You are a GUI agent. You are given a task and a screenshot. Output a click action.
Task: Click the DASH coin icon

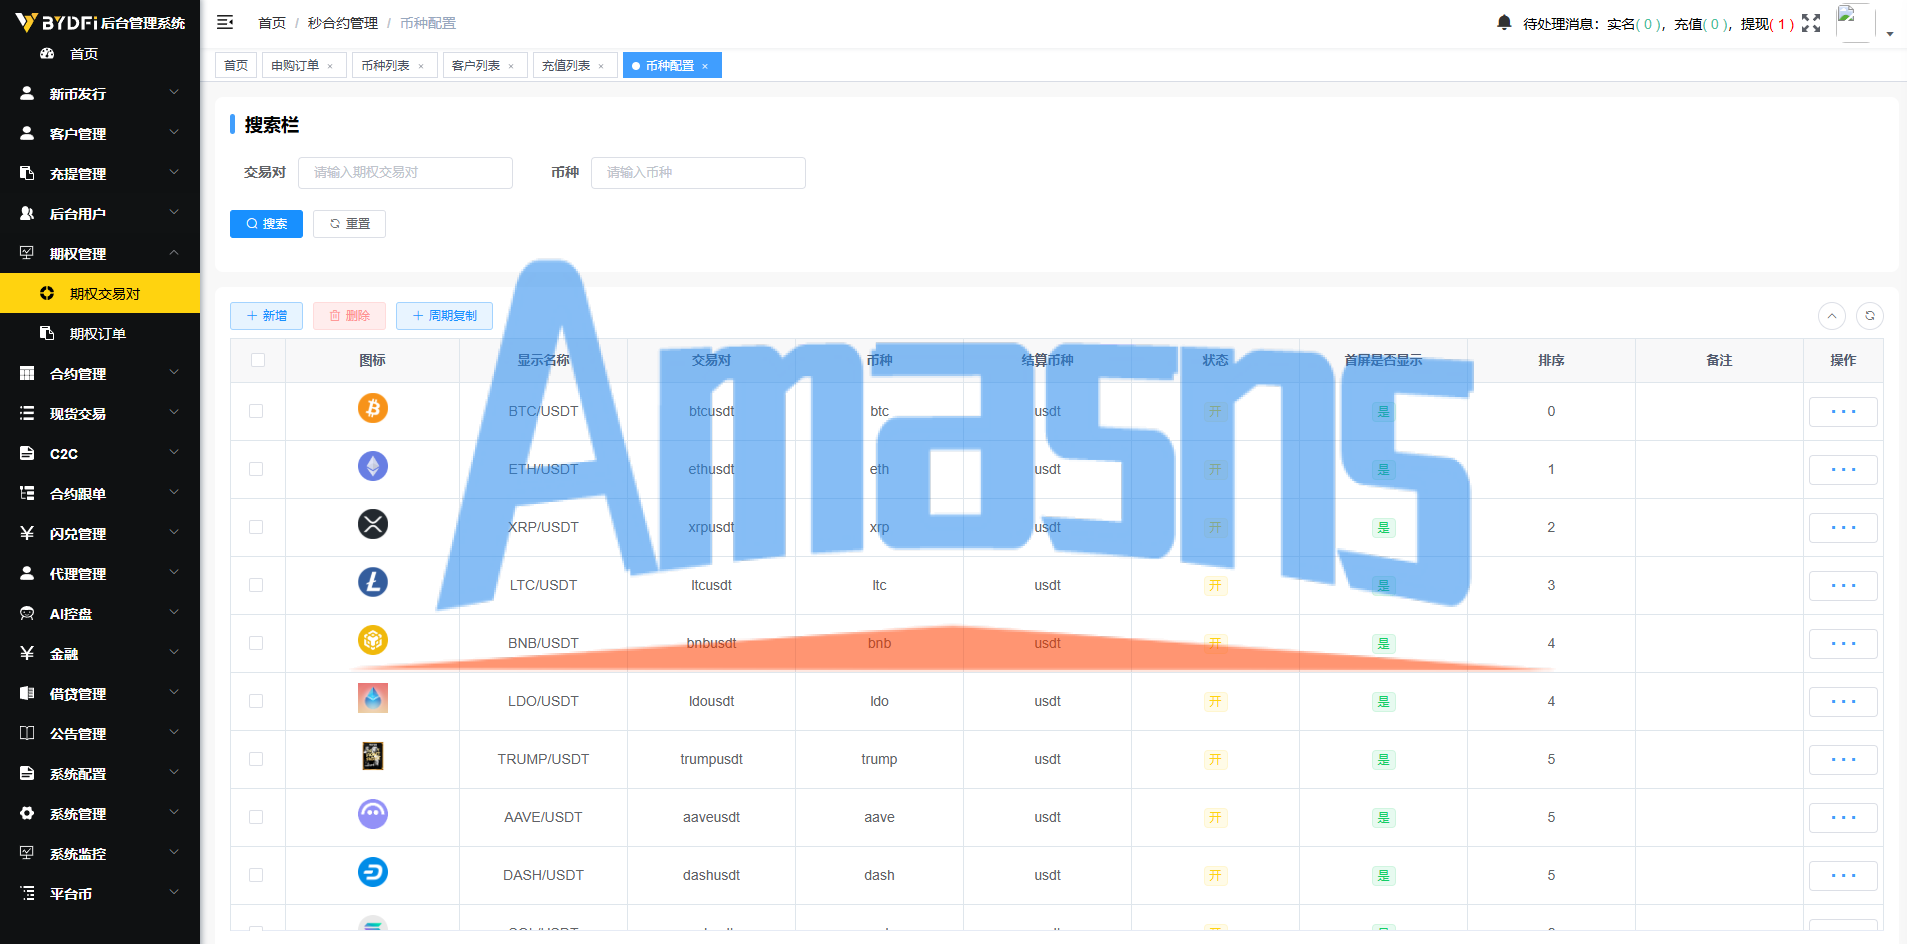tap(373, 872)
